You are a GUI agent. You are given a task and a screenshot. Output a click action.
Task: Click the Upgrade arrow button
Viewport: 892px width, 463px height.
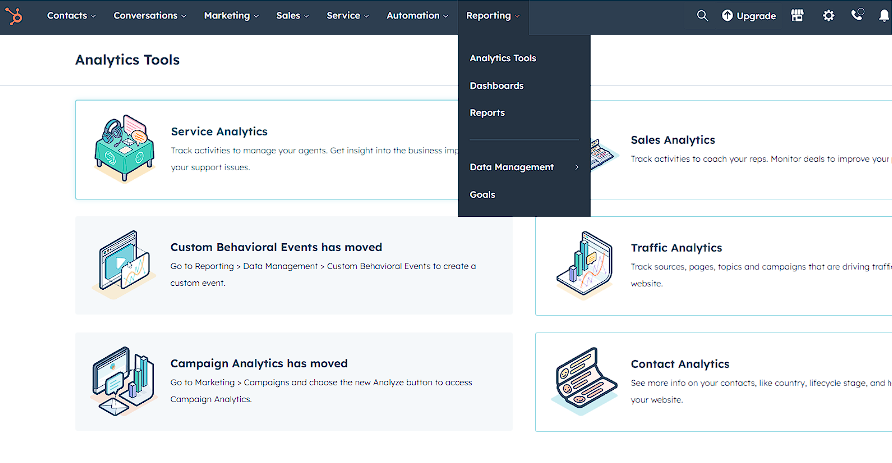749,16
